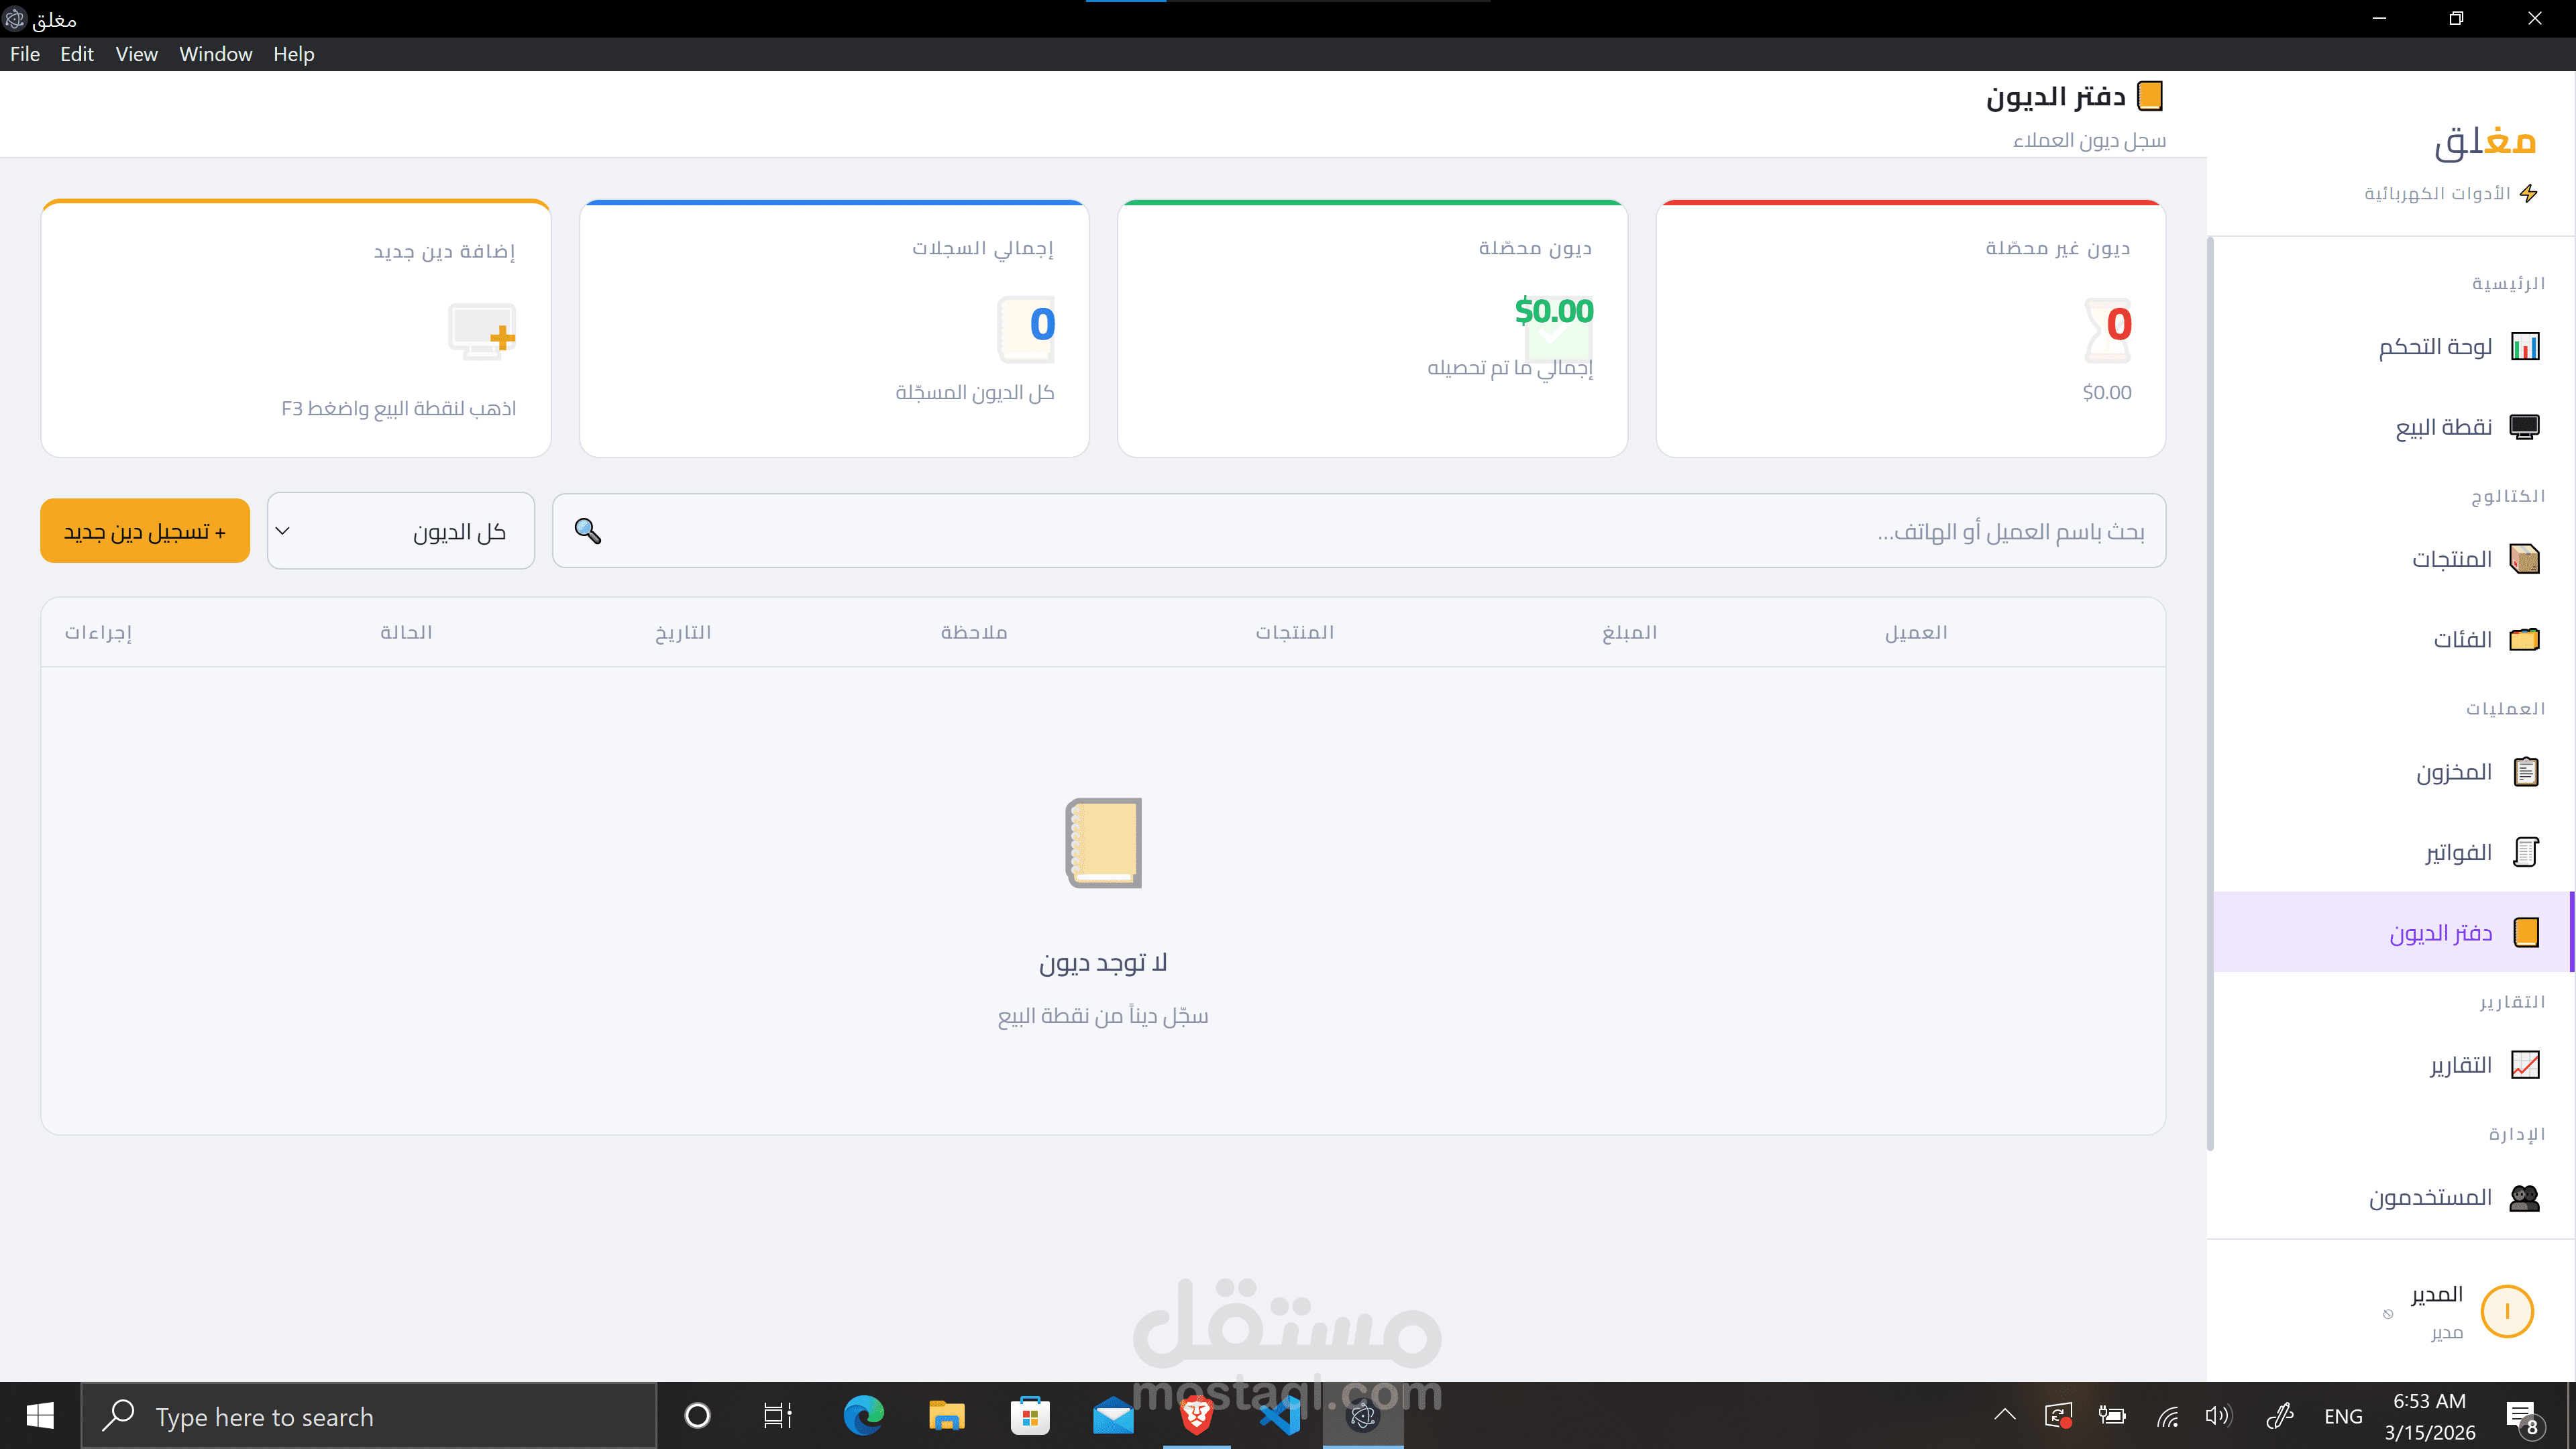
Task: Open المستخدمون users icon in sidebar
Action: (2524, 1197)
